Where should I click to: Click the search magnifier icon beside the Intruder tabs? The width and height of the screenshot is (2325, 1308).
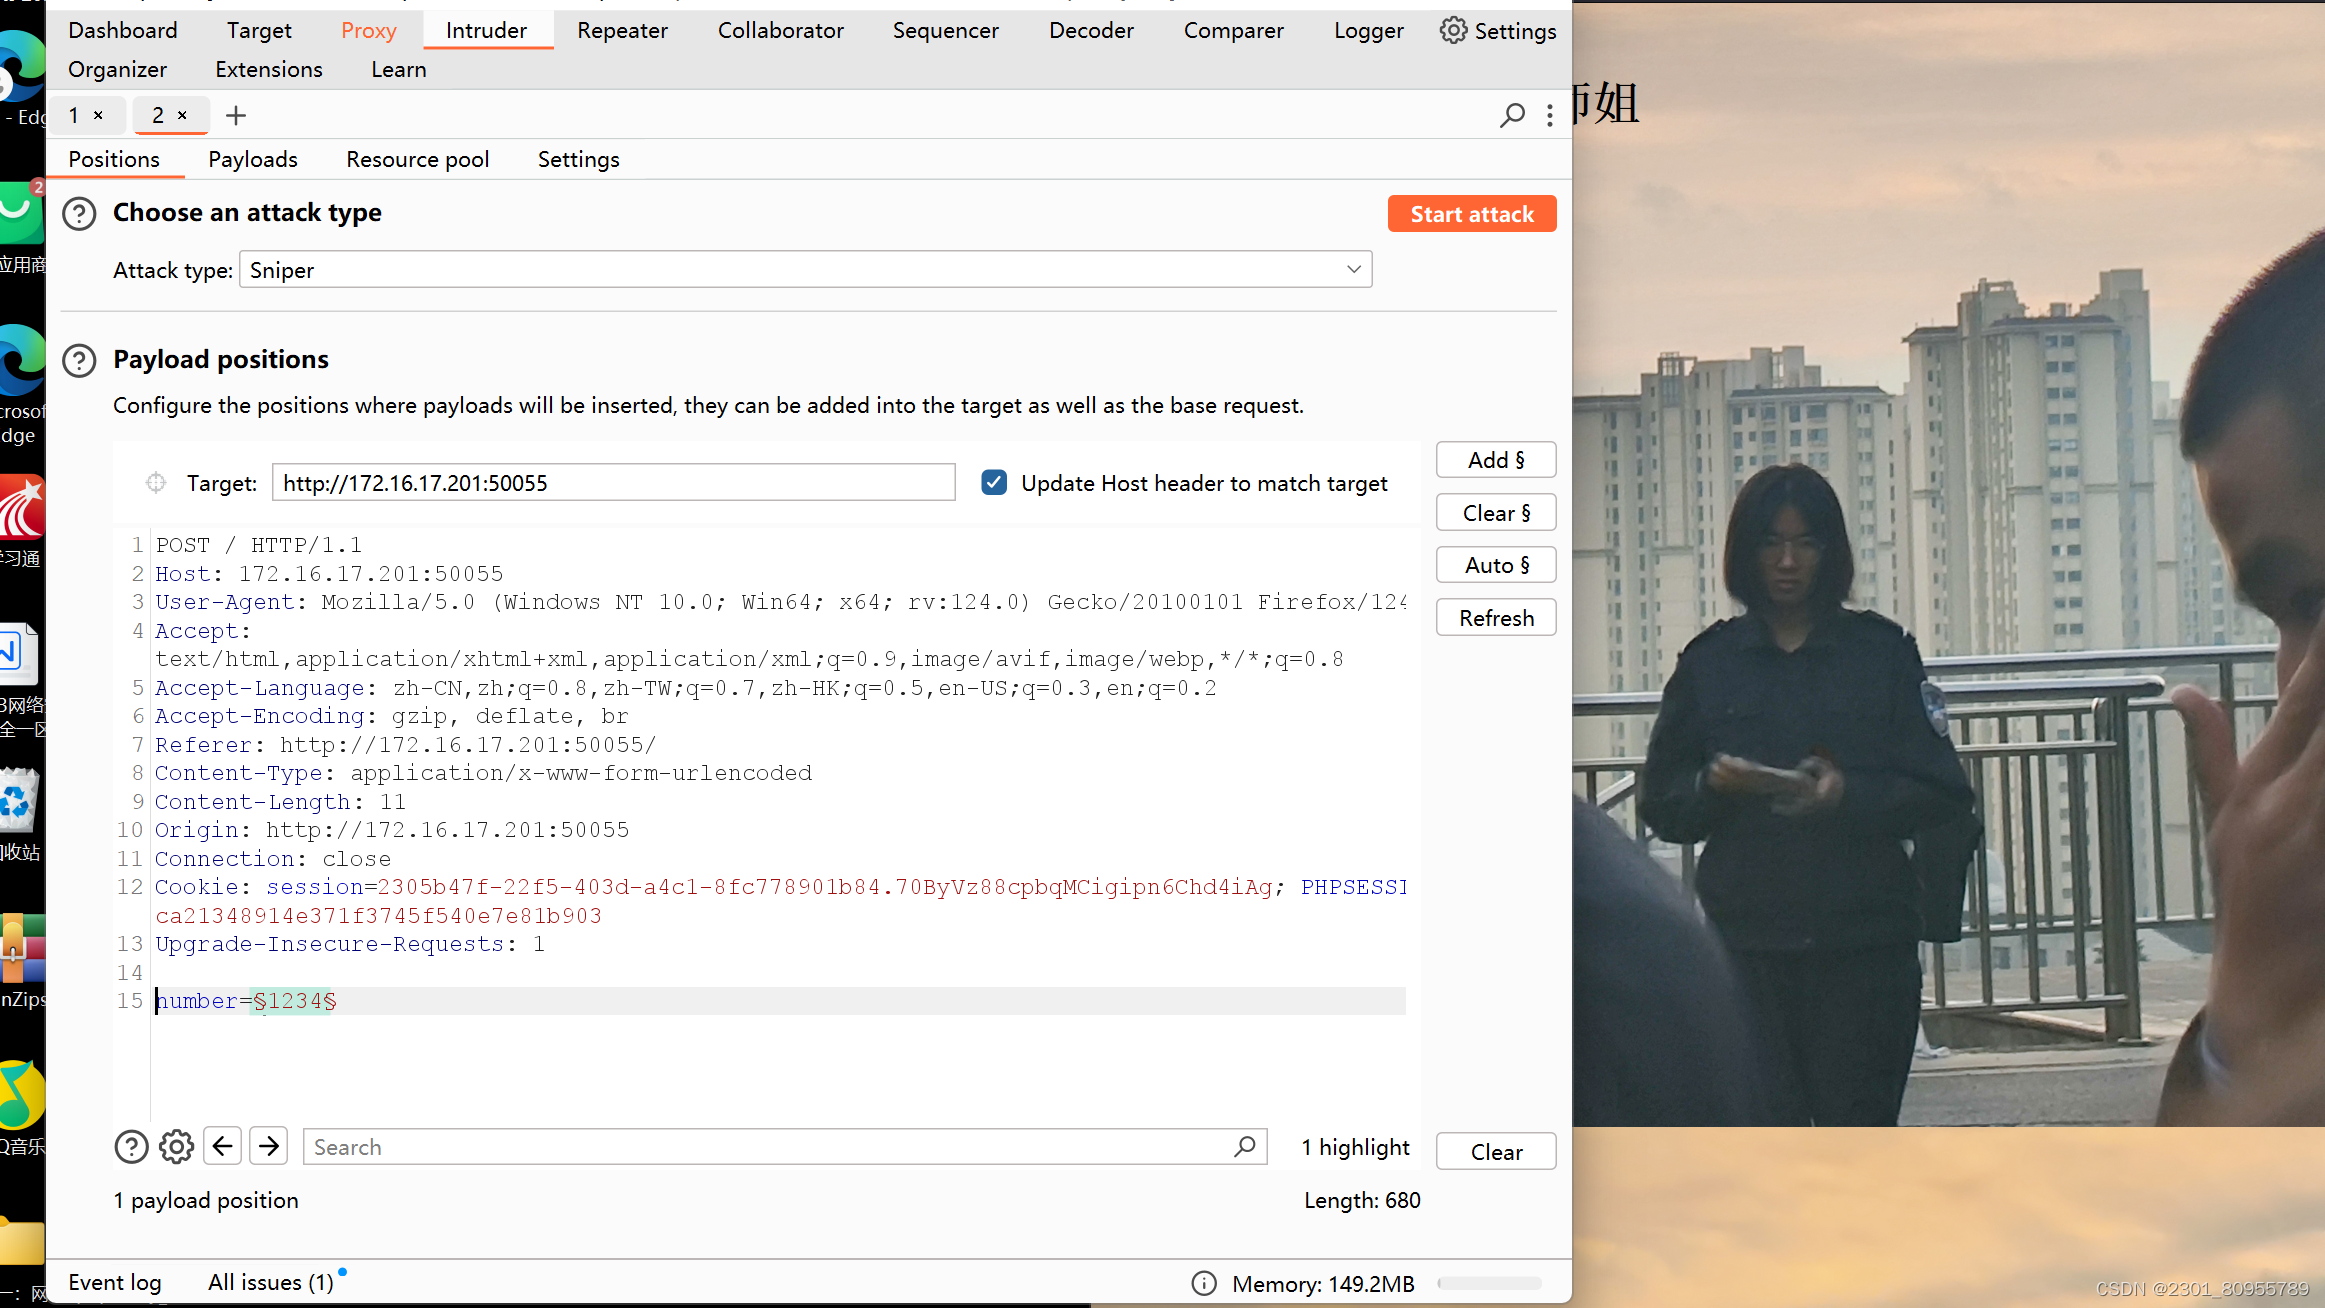(1512, 115)
